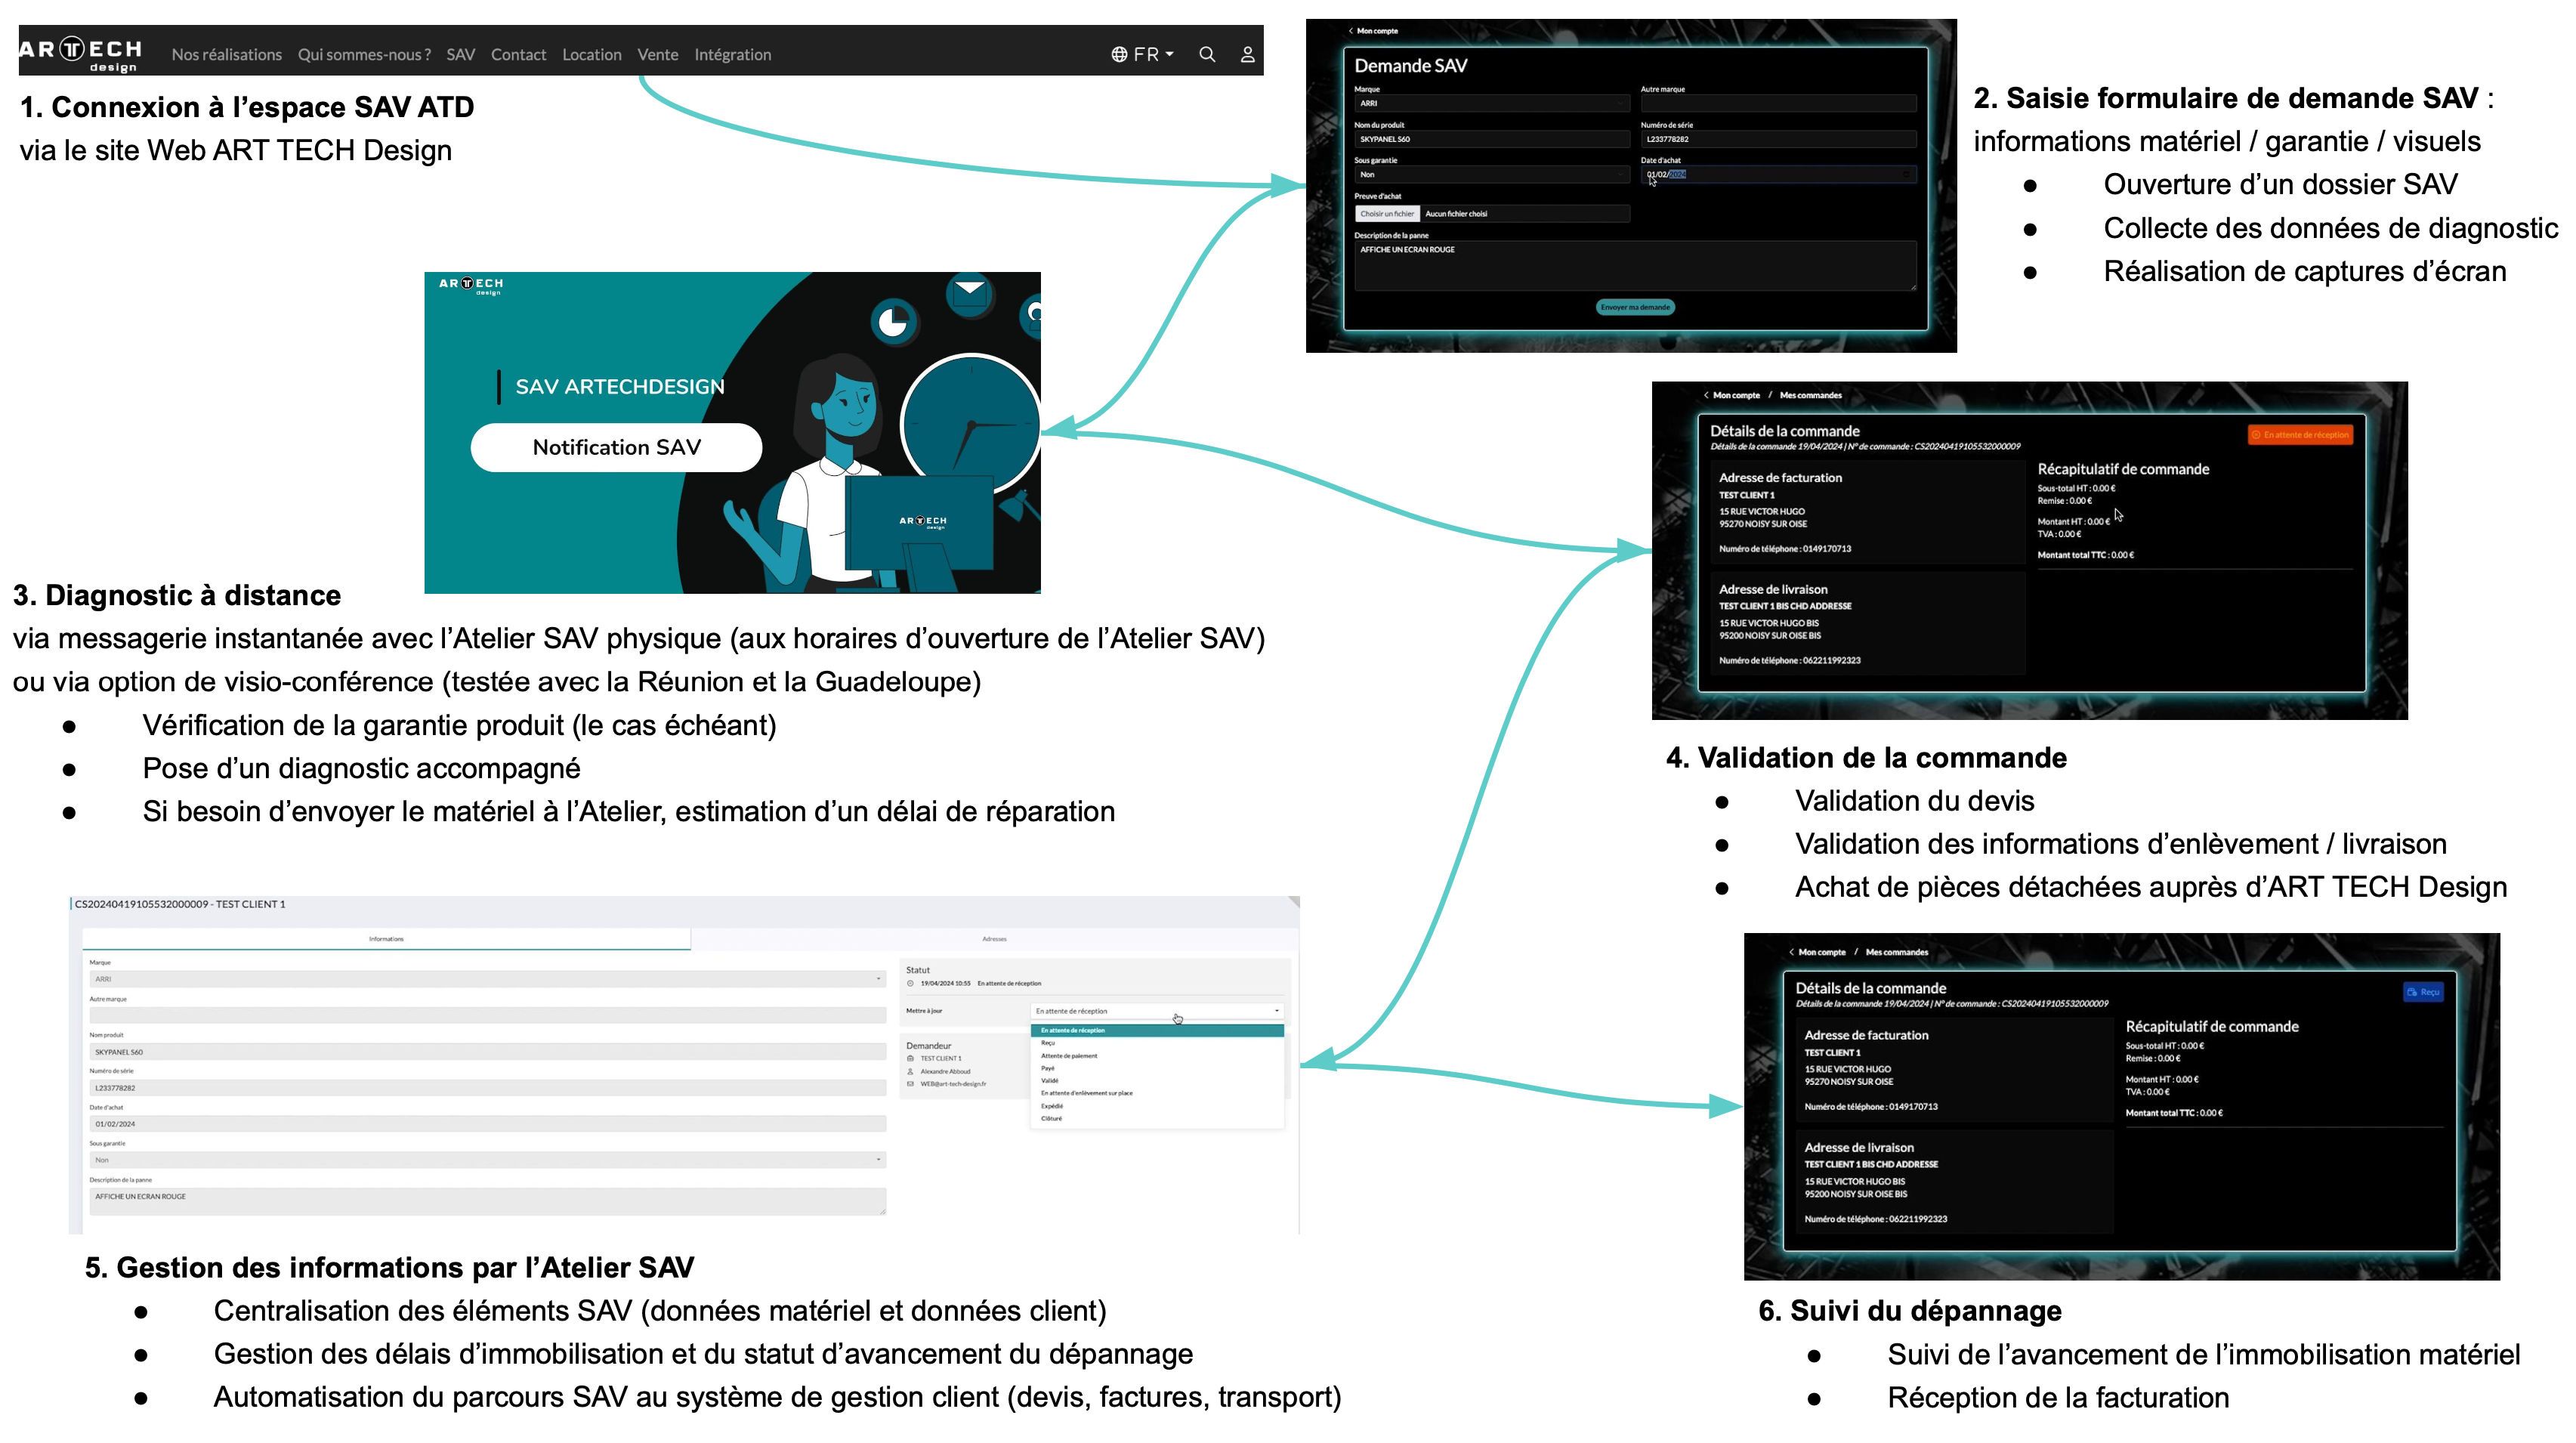This screenshot has width=2576, height=1443.
Task: Click Nom du produit SKYPANEL S60 field in Demande SAV
Action: pyautogui.click(x=1492, y=139)
